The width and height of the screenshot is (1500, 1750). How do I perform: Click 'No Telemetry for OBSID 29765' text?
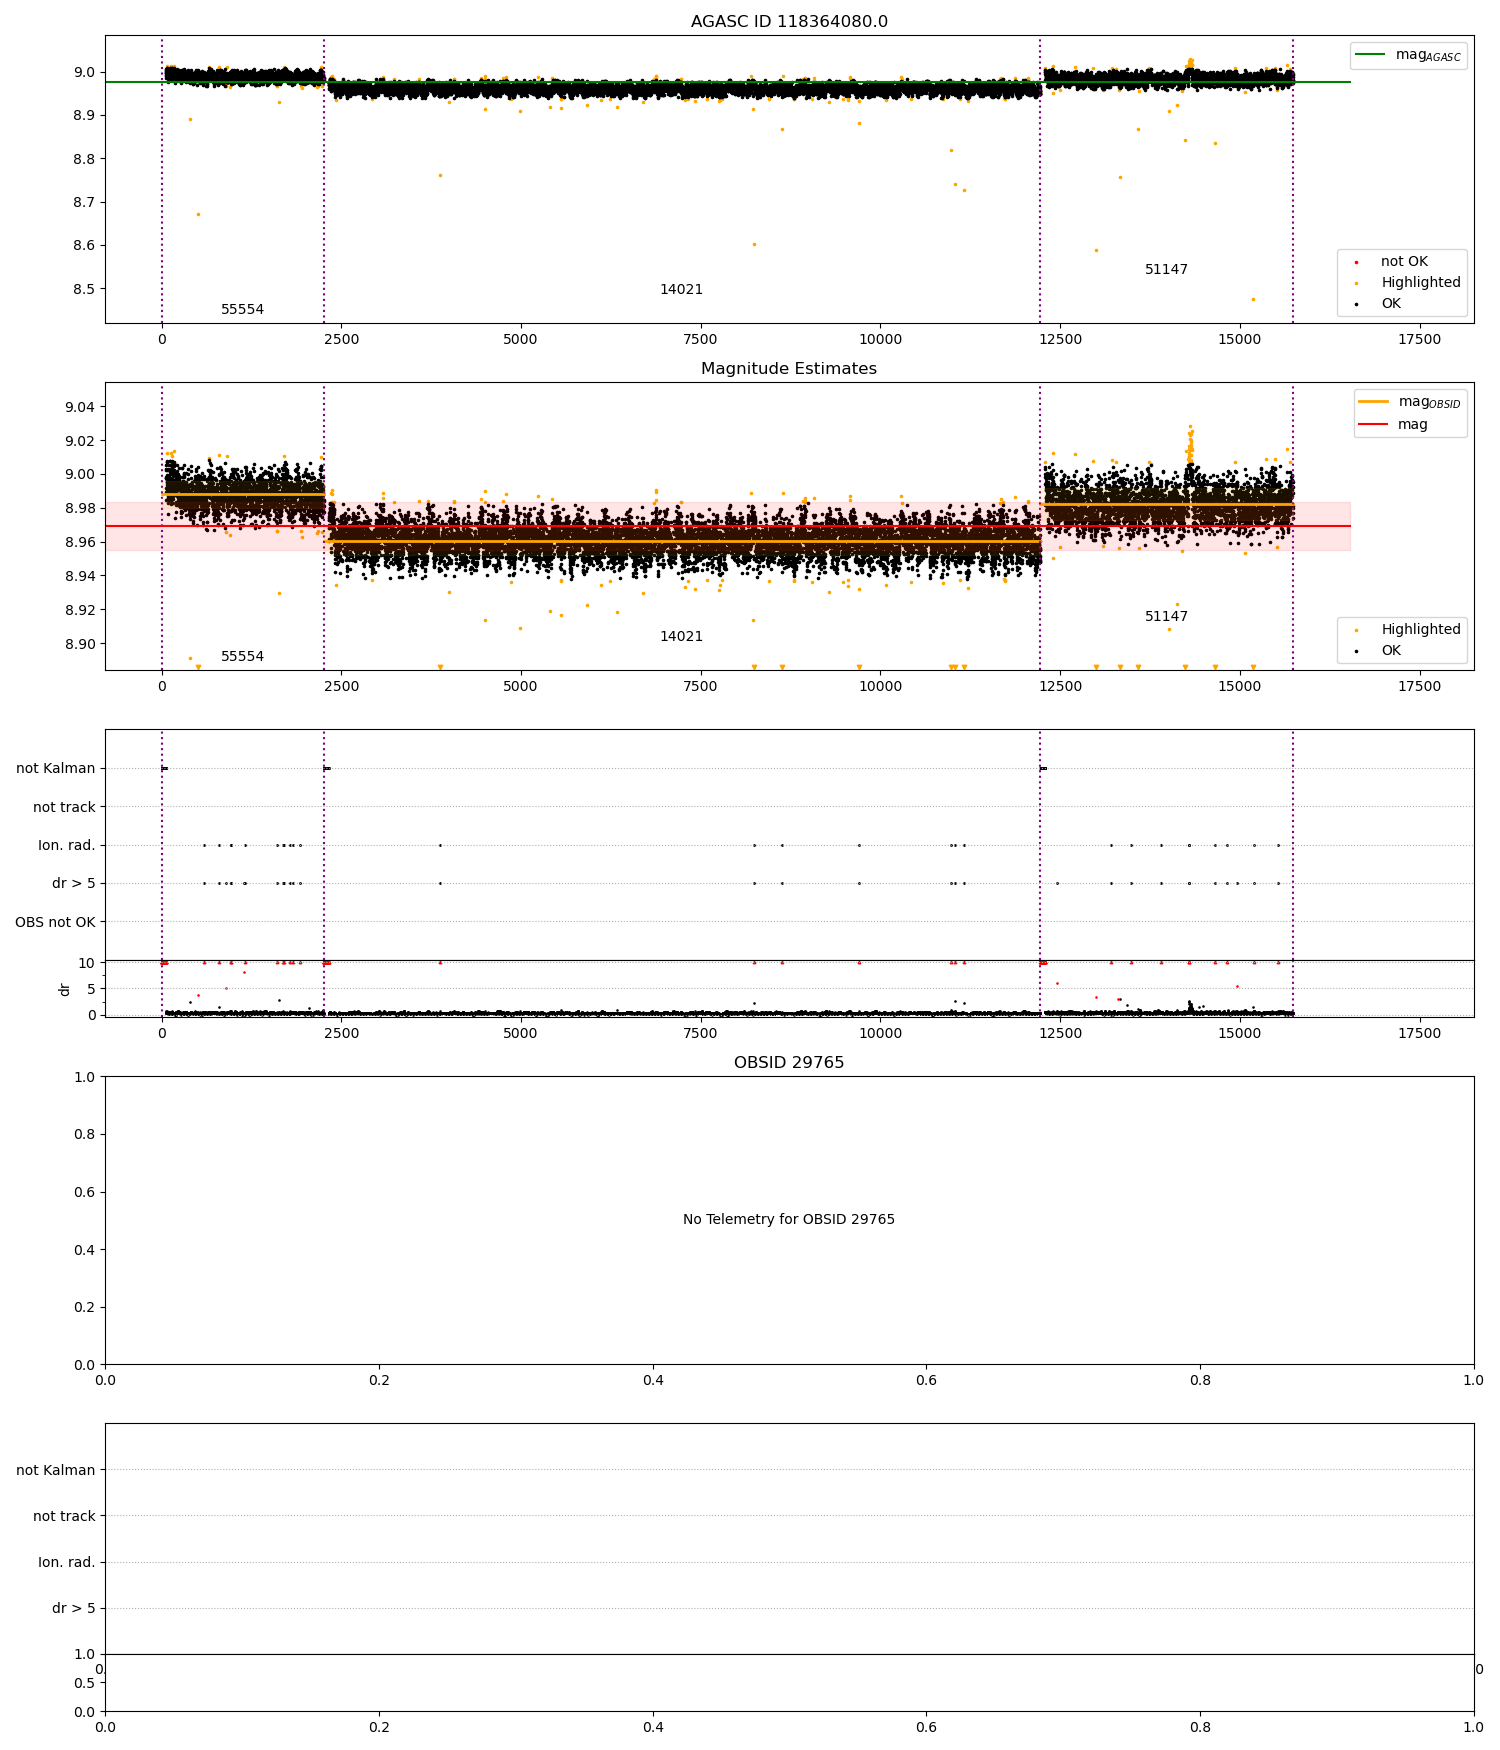[x=789, y=1220]
